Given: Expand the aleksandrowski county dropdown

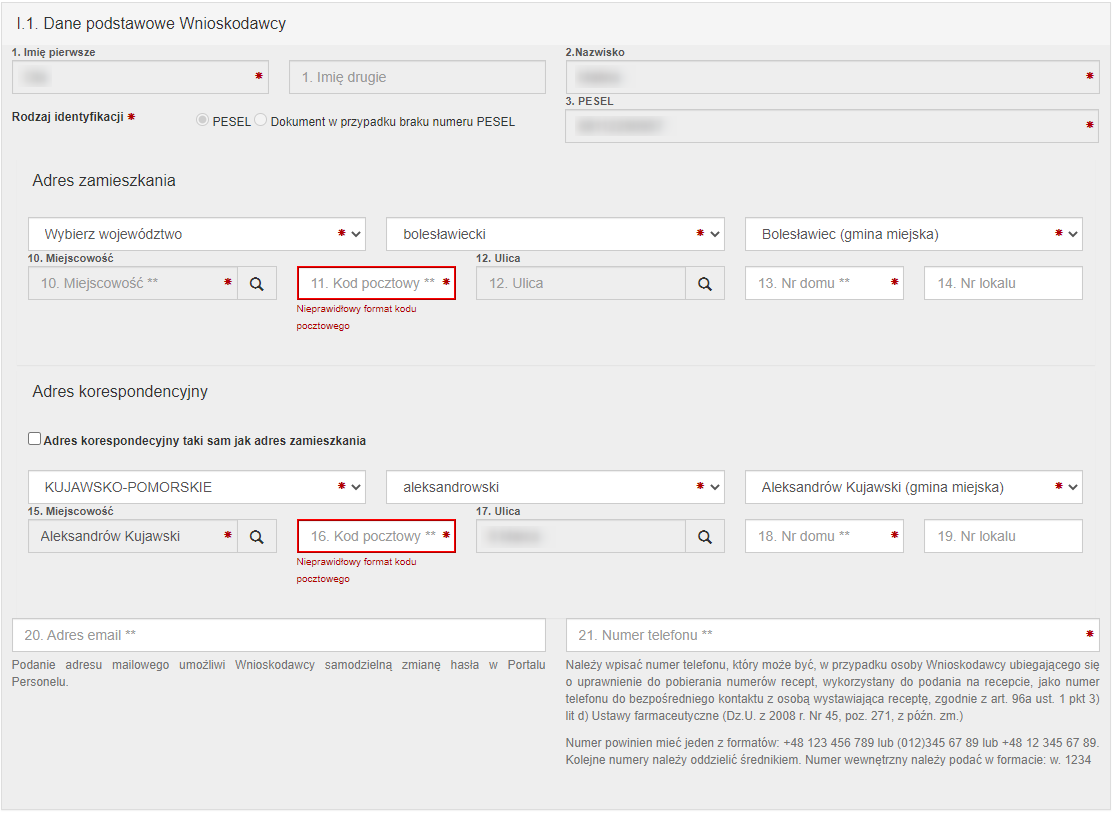Looking at the screenshot, I should click(555, 487).
